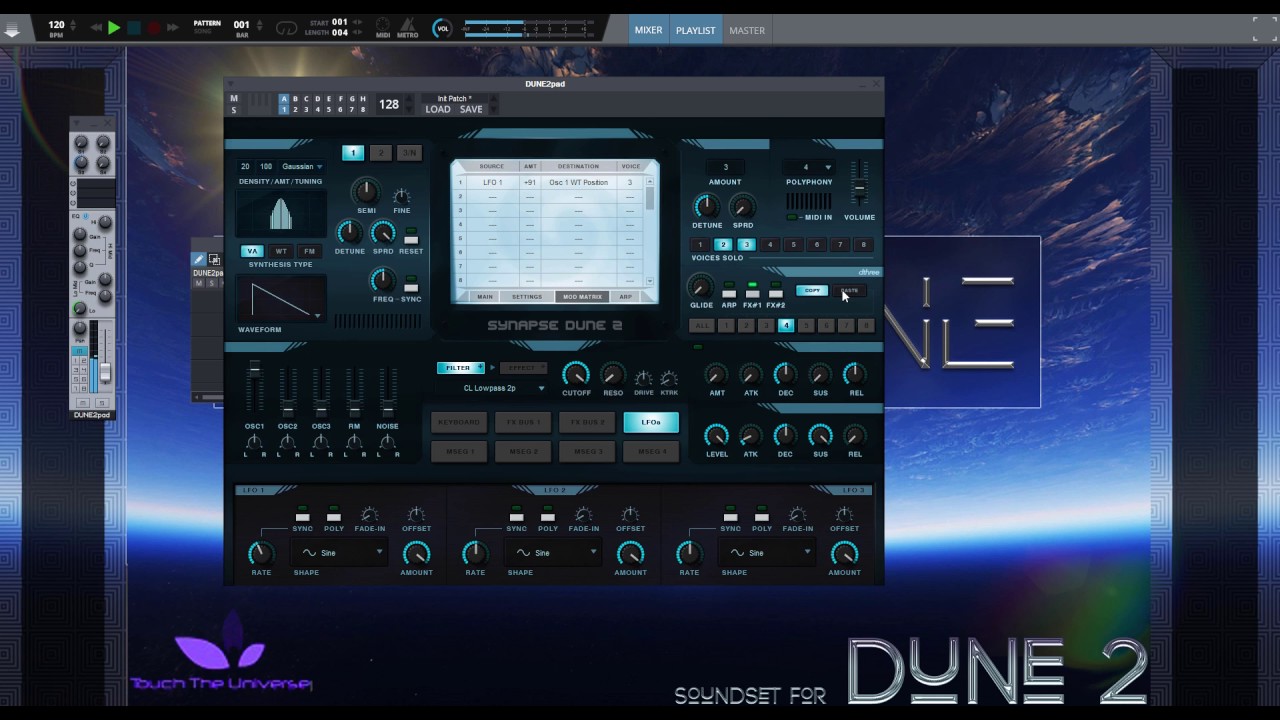Select the ALL voices button
The height and width of the screenshot is (720, 1280).
pos(701,325)
